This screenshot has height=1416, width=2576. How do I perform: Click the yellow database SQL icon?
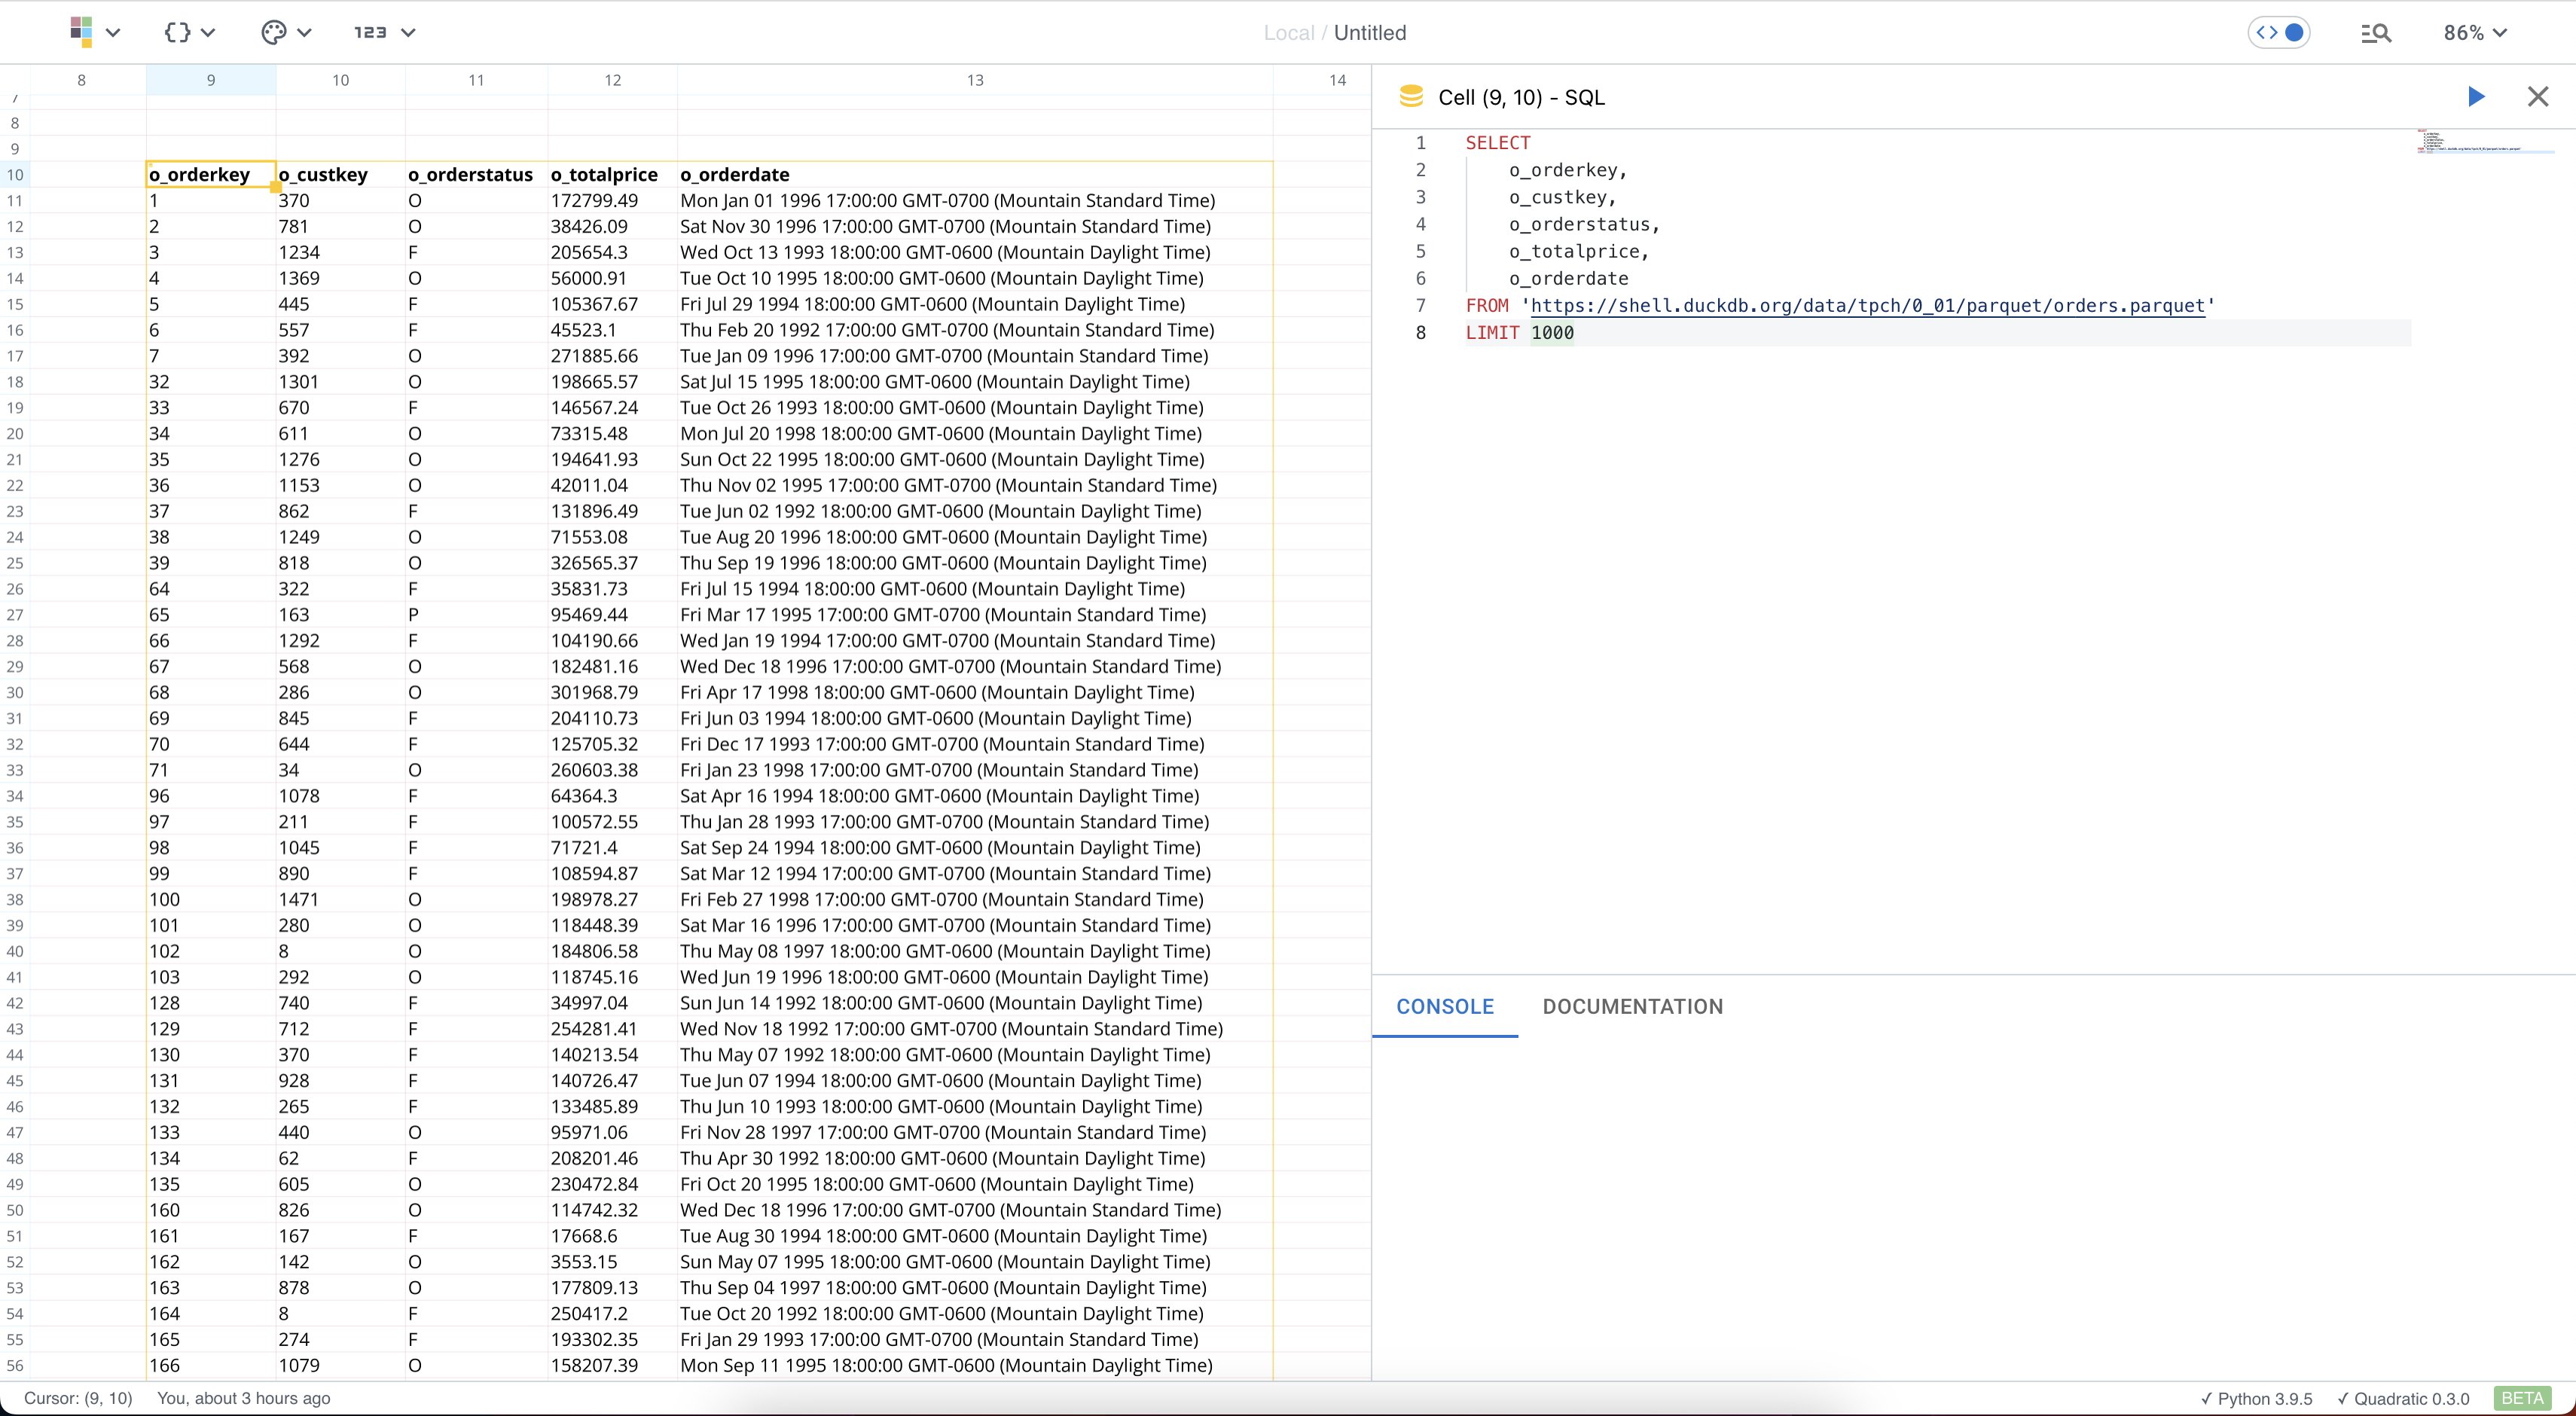[1411, 97]
